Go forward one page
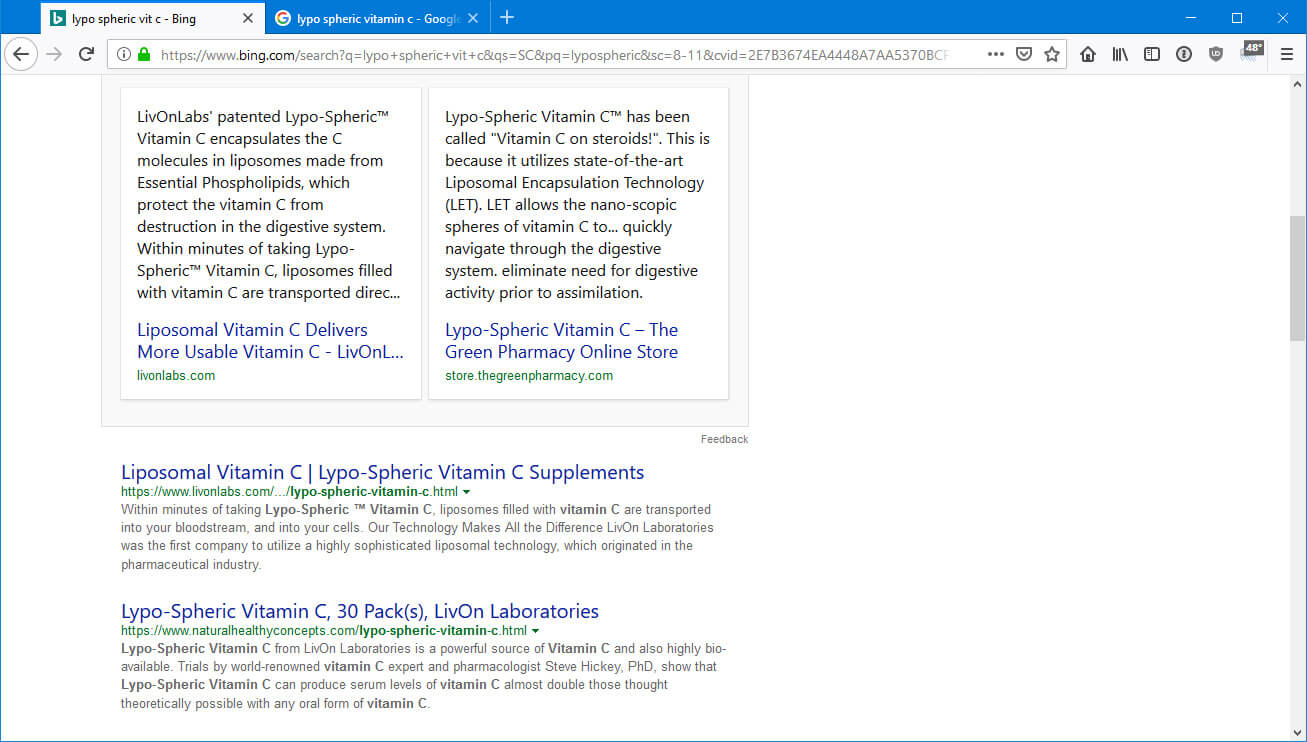This screenshot has height=742, width=1307. click(x=54, y=54)
